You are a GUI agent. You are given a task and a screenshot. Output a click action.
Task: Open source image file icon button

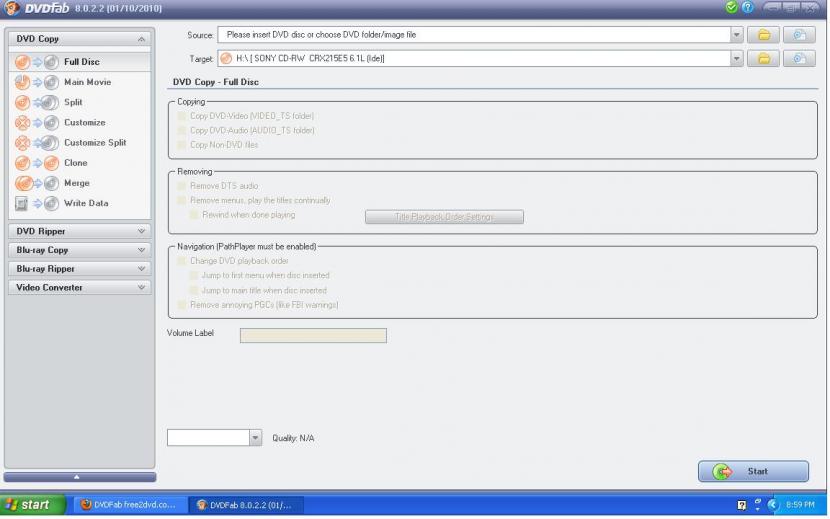pos(801,35)
